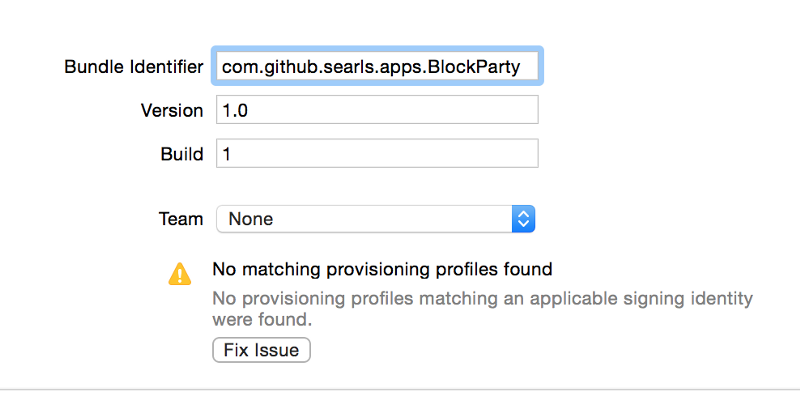Click the Fix Issue button

pos(261,350)
